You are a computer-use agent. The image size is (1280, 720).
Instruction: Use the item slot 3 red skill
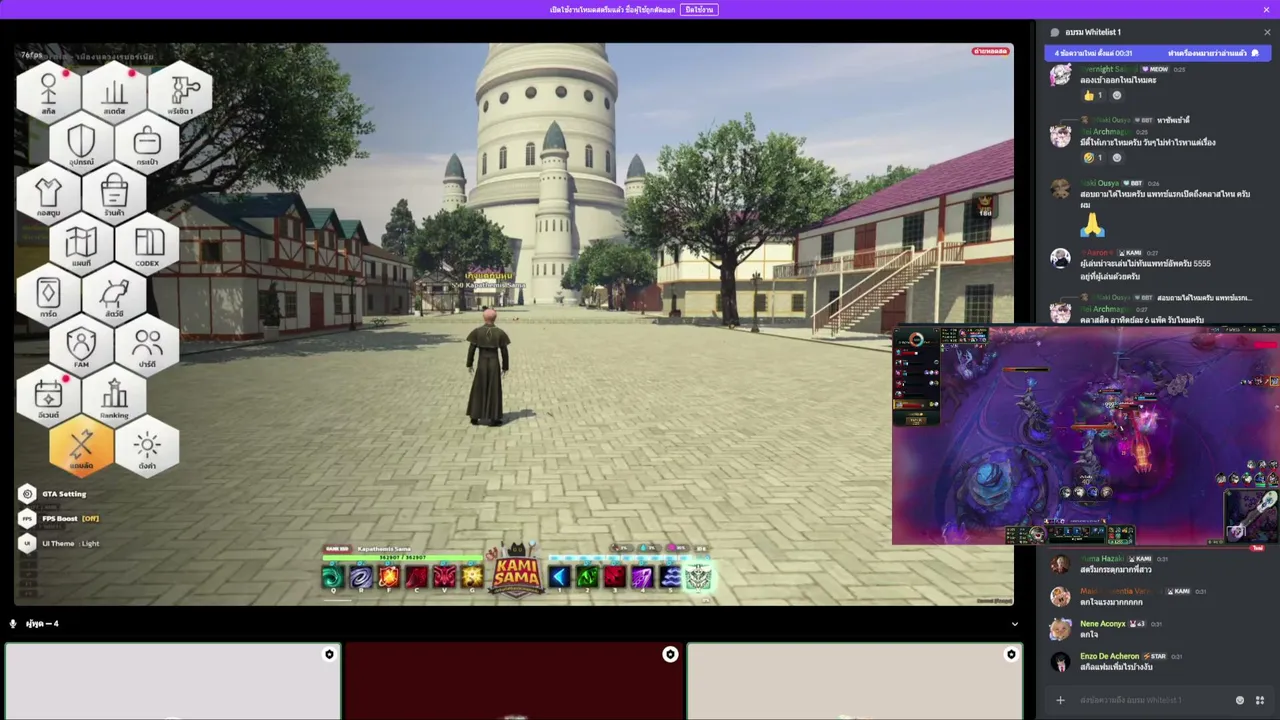[x=615, y=576]
